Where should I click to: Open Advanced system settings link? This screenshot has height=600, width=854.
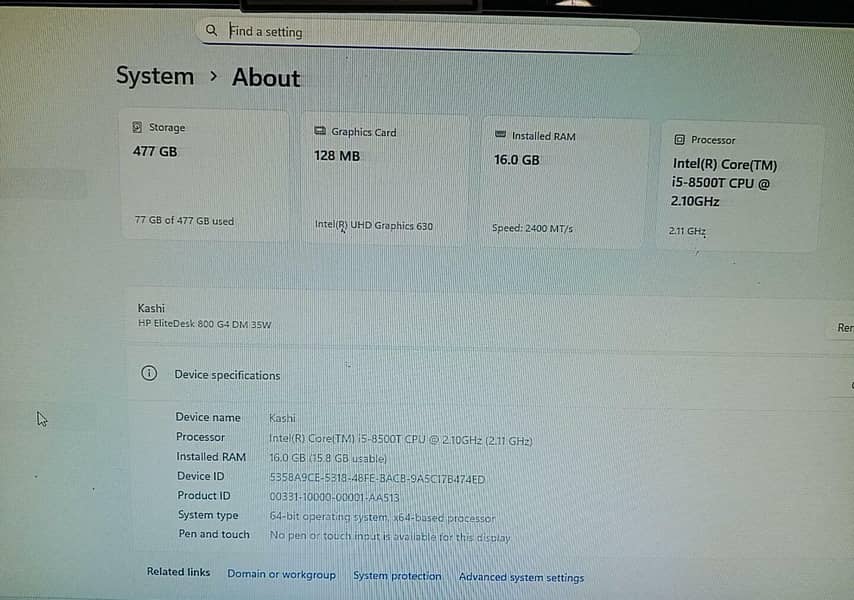521,577
